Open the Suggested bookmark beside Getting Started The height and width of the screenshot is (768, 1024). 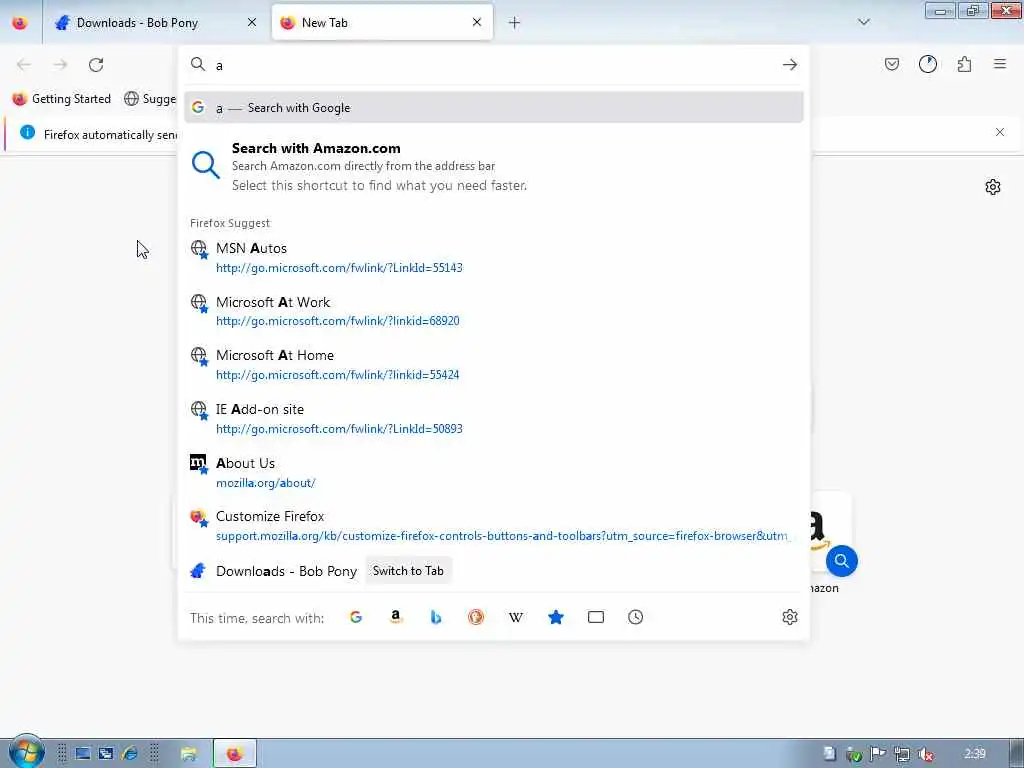150,99
